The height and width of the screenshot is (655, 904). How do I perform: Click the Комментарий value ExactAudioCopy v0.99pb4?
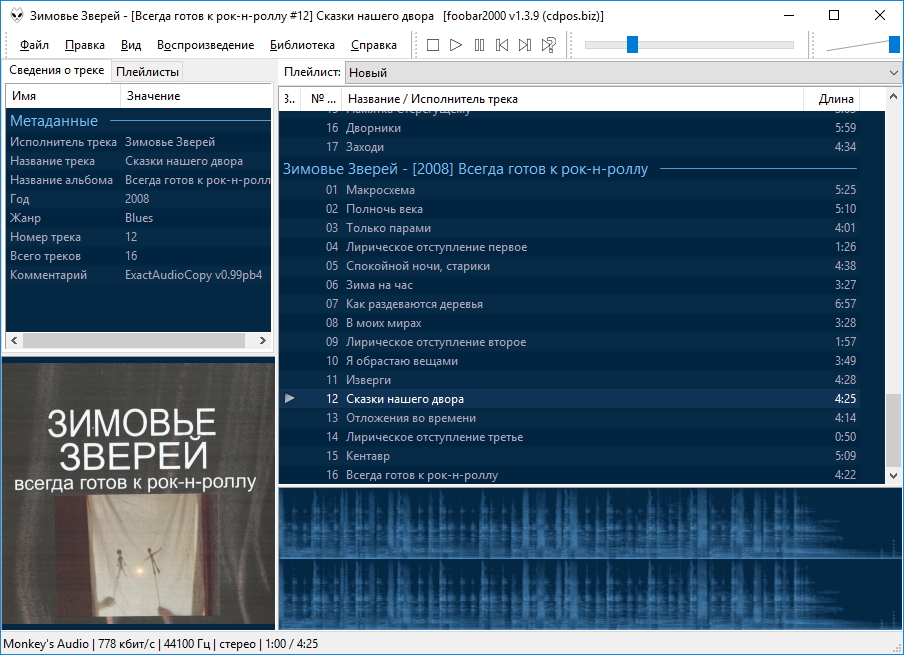(x=194, y=275)
